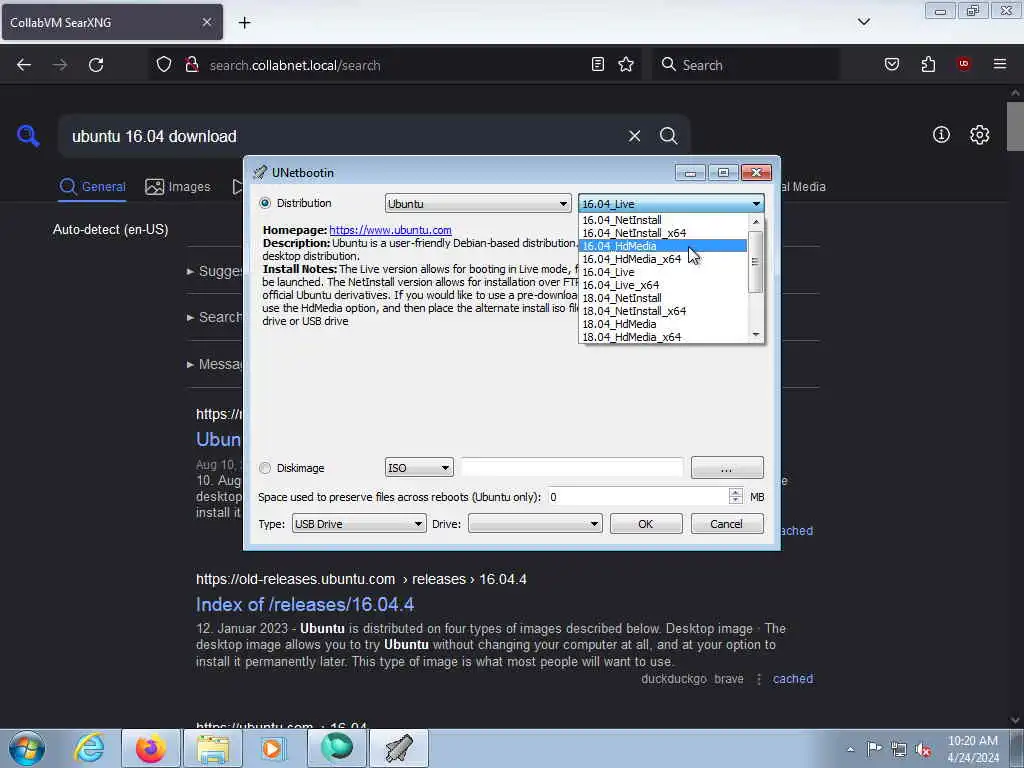
Task: Open the ISO disk image type dropdown
Action: [419, 468]
